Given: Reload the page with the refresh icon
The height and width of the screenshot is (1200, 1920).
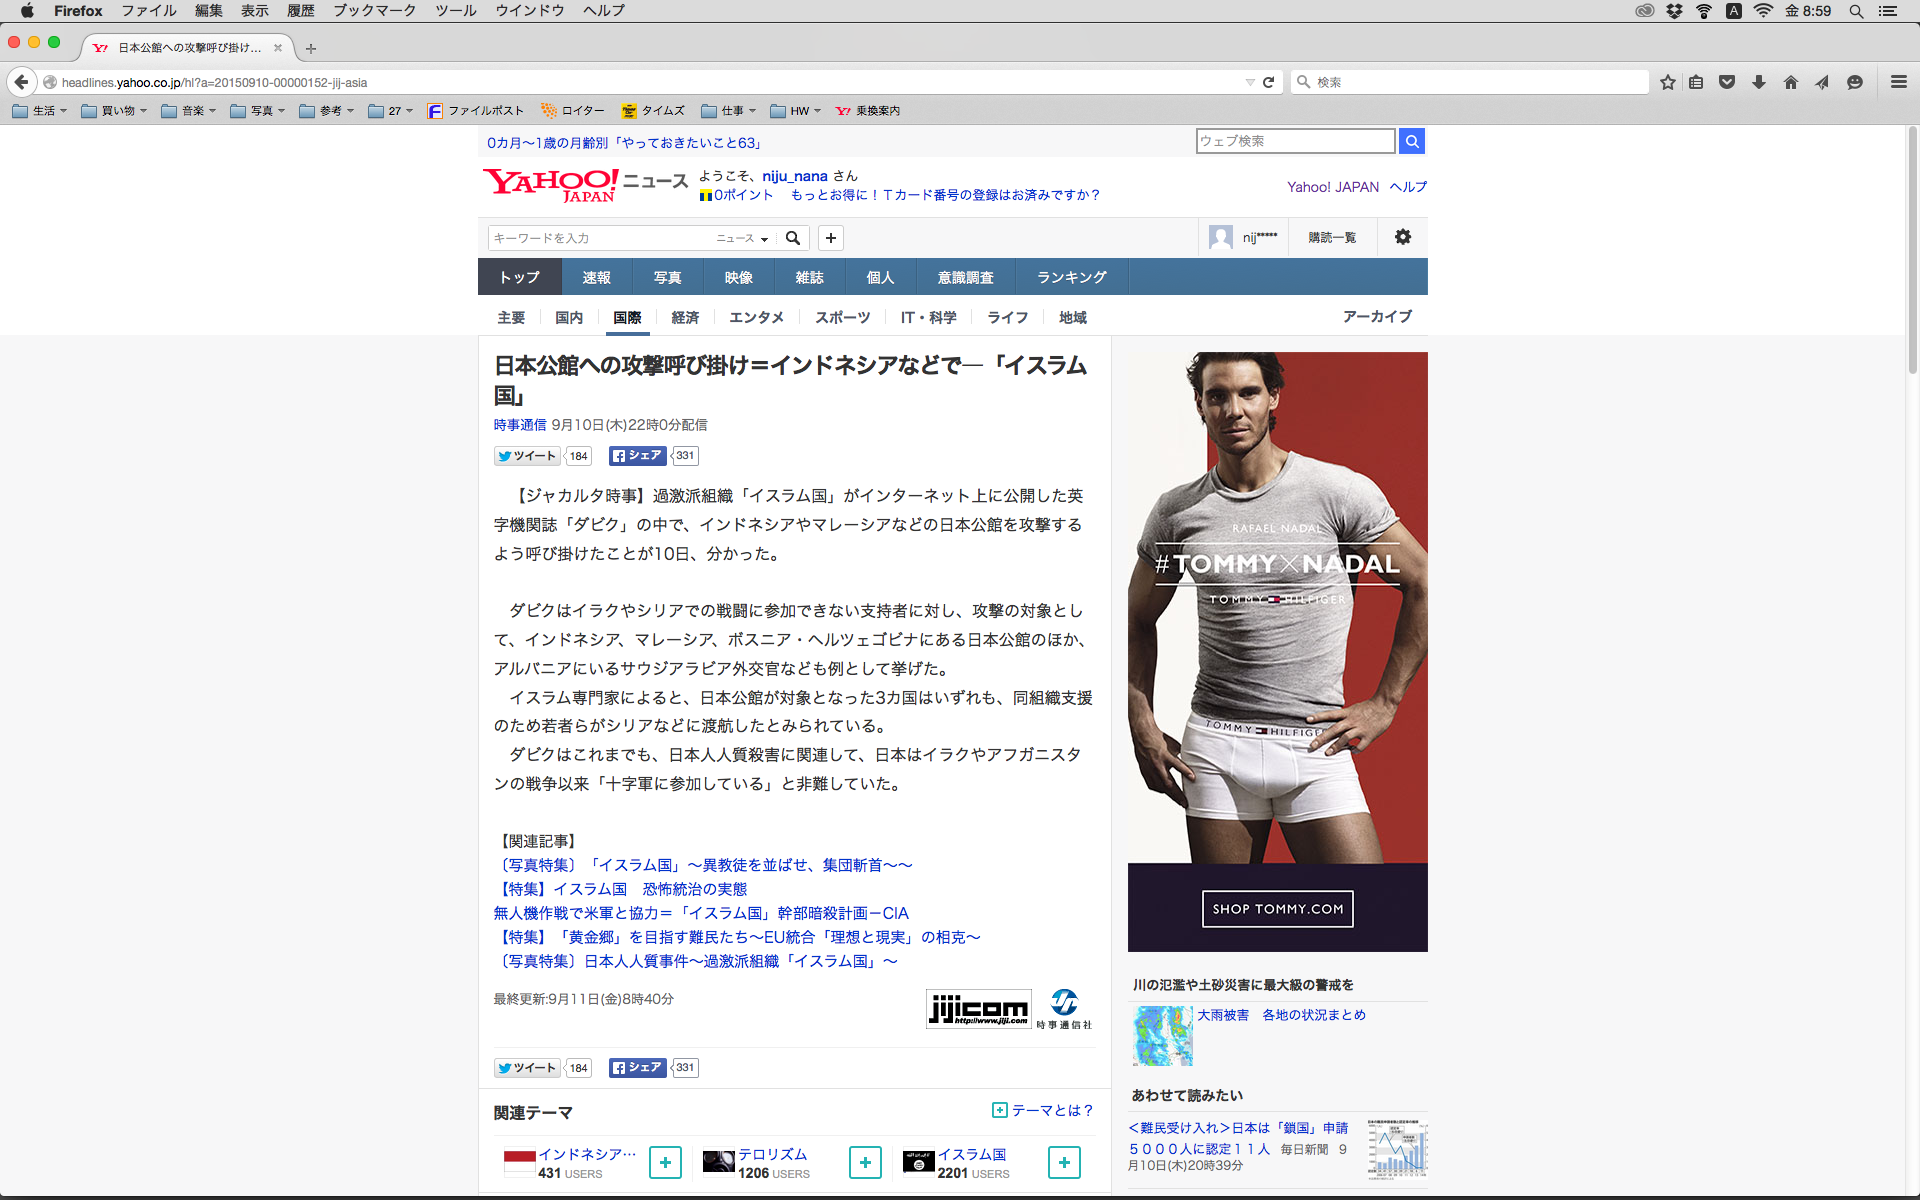Looking at the screenshot, I should (1268, 82).
